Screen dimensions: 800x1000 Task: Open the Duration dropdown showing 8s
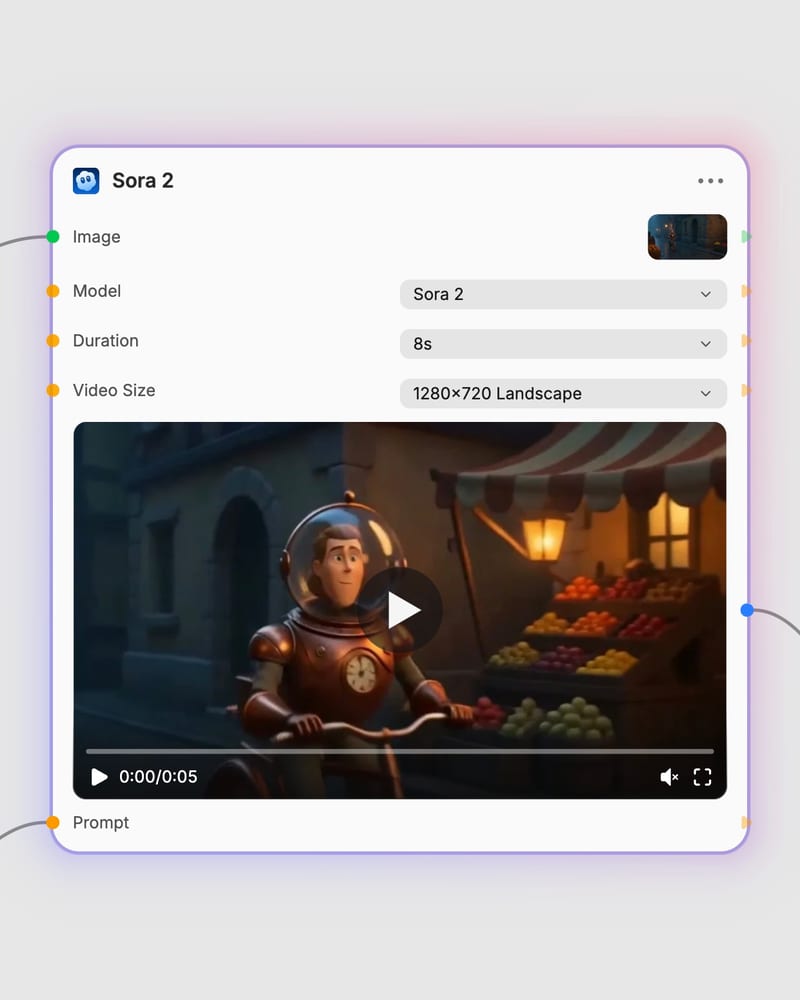[563, 344]
